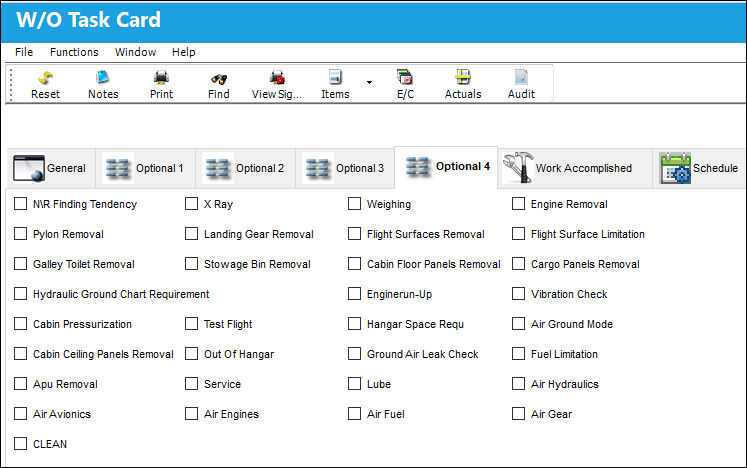
Task: Open the E/C toolbar icon
Action: (x=405, y=84)
